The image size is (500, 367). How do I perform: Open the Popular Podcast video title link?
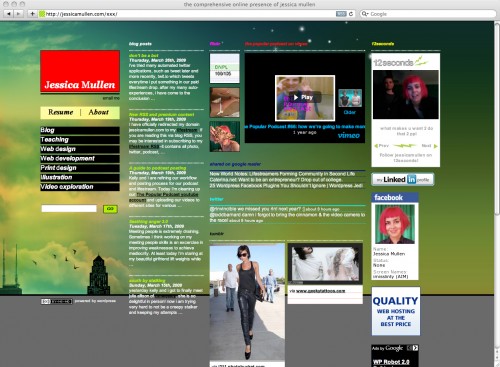[x=305, y=127]
